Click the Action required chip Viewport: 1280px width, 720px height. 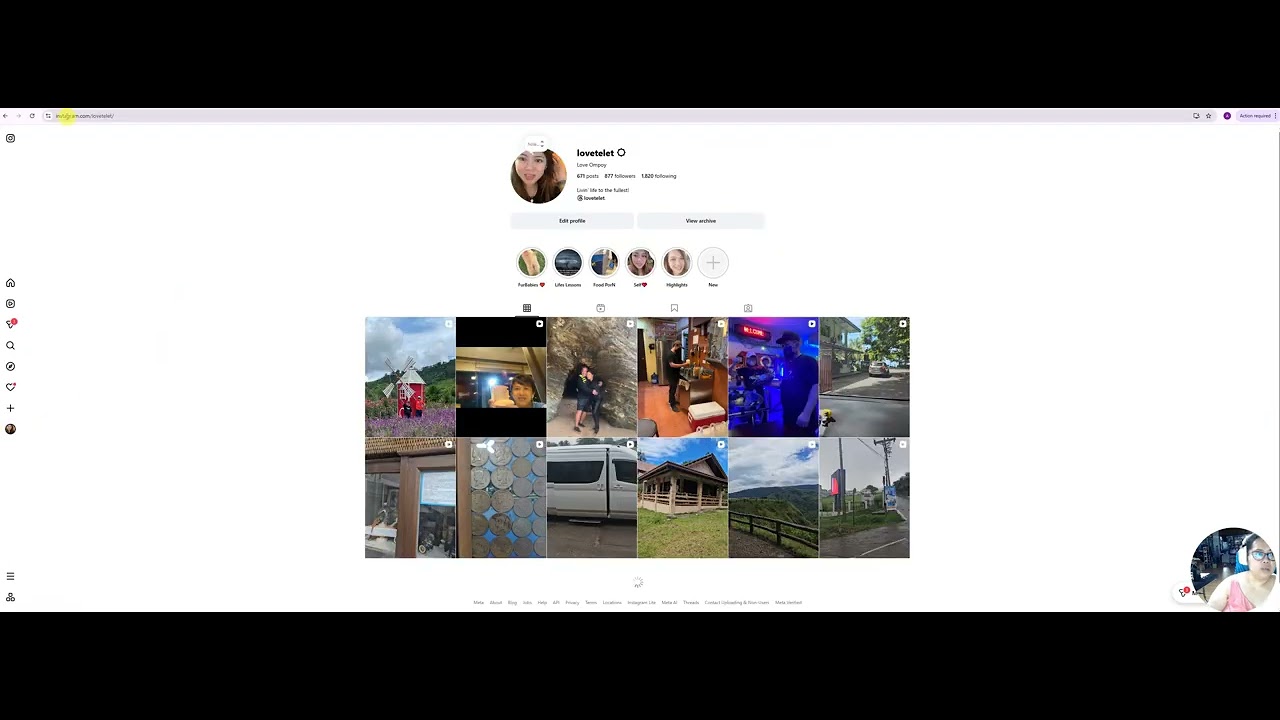pyautogui.click(x=1254, y=116)
